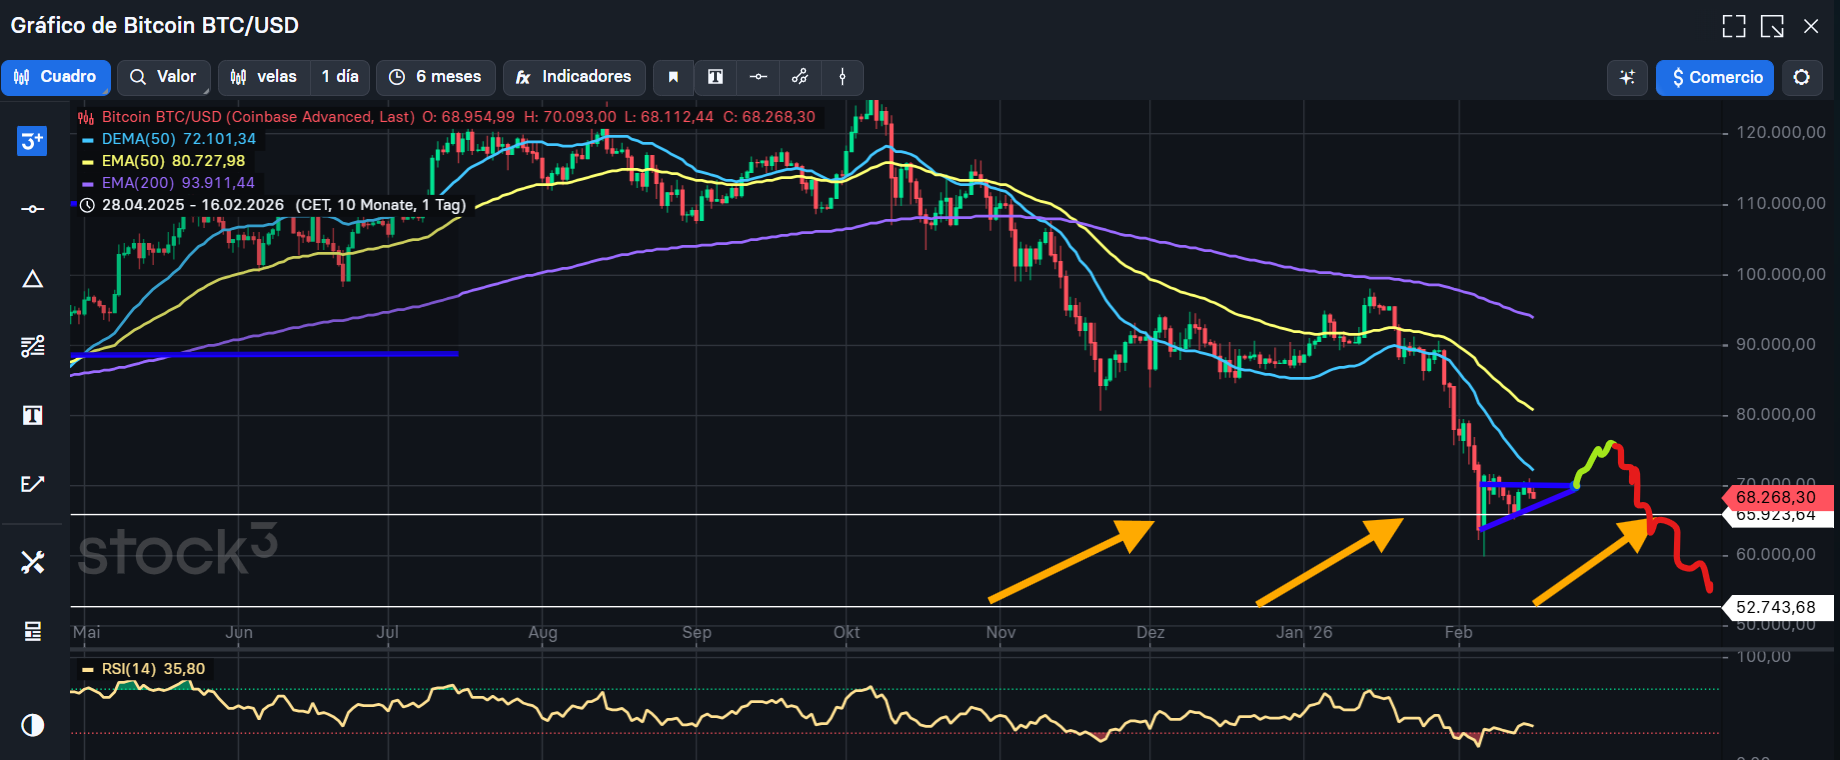Screen dimensions: 1840x760
Task: Open the Indicadores button
Action: click(574, 77)
